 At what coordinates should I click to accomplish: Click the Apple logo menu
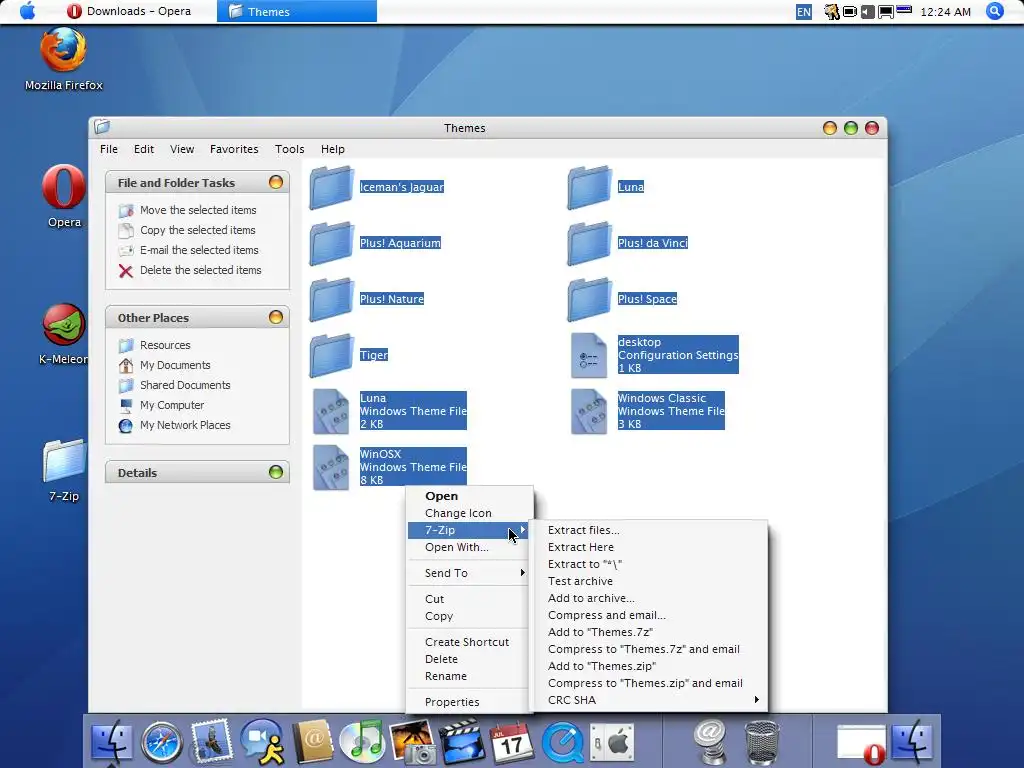click(x=27, y=11)
